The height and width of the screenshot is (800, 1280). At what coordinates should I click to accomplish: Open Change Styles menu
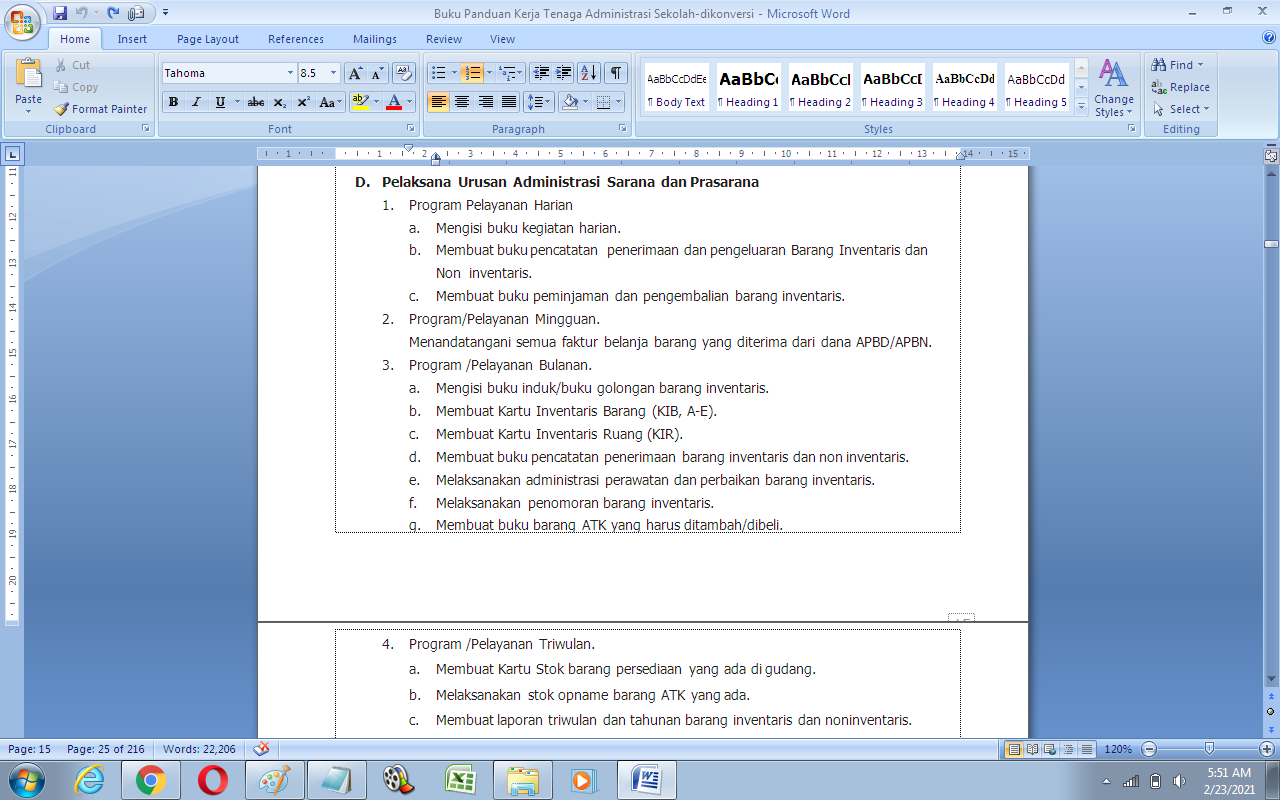1113,88
